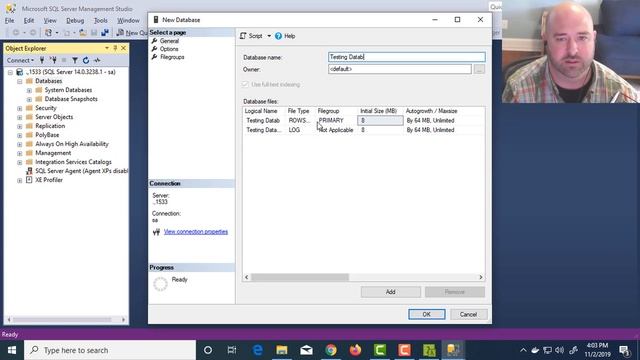The width and height of the screenshot is (640, 360).
Task: Click the Script icon in New Database toolbar
Action: (x=243, y=36)
